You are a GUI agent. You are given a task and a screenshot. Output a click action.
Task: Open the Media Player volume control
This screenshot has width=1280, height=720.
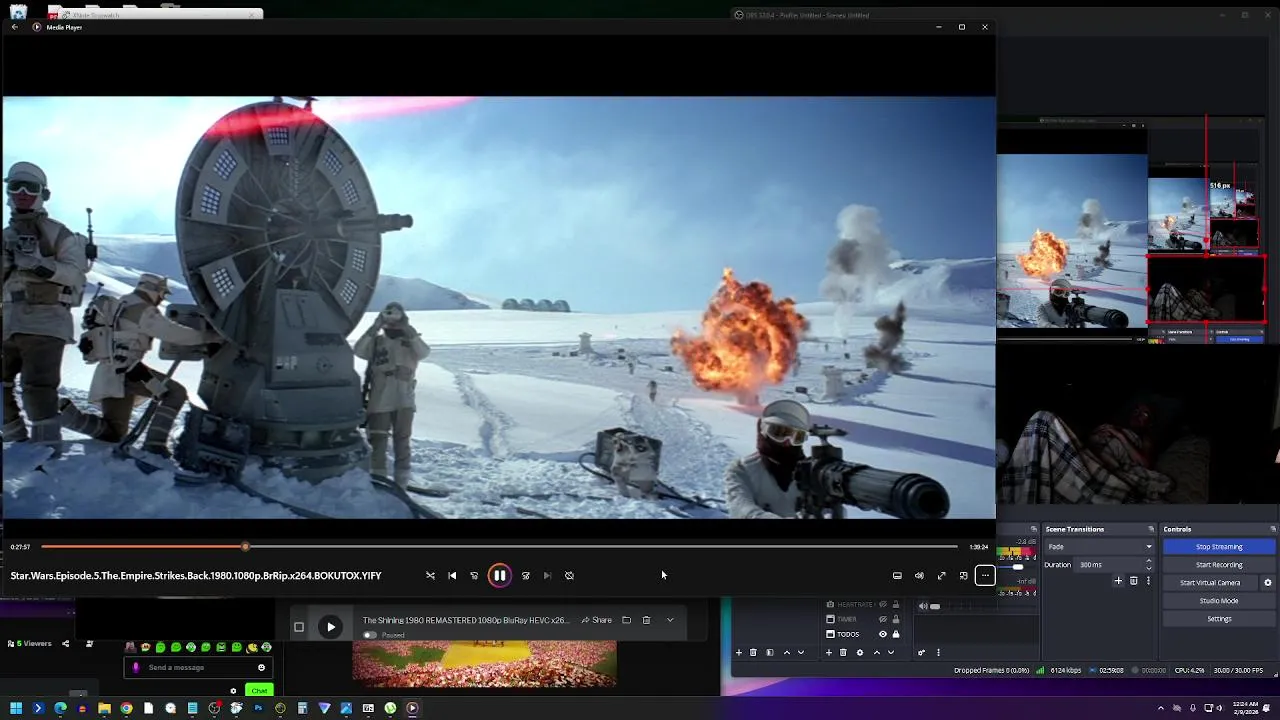(919, 575)
